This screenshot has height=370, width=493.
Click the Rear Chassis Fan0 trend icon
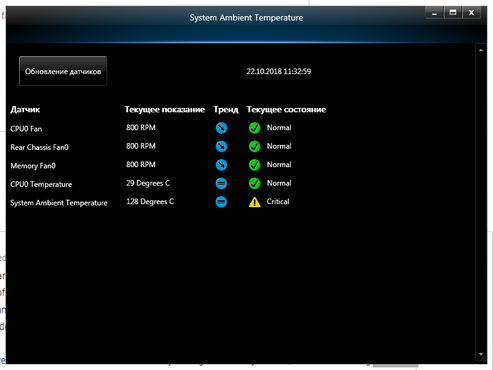[221, 146]
